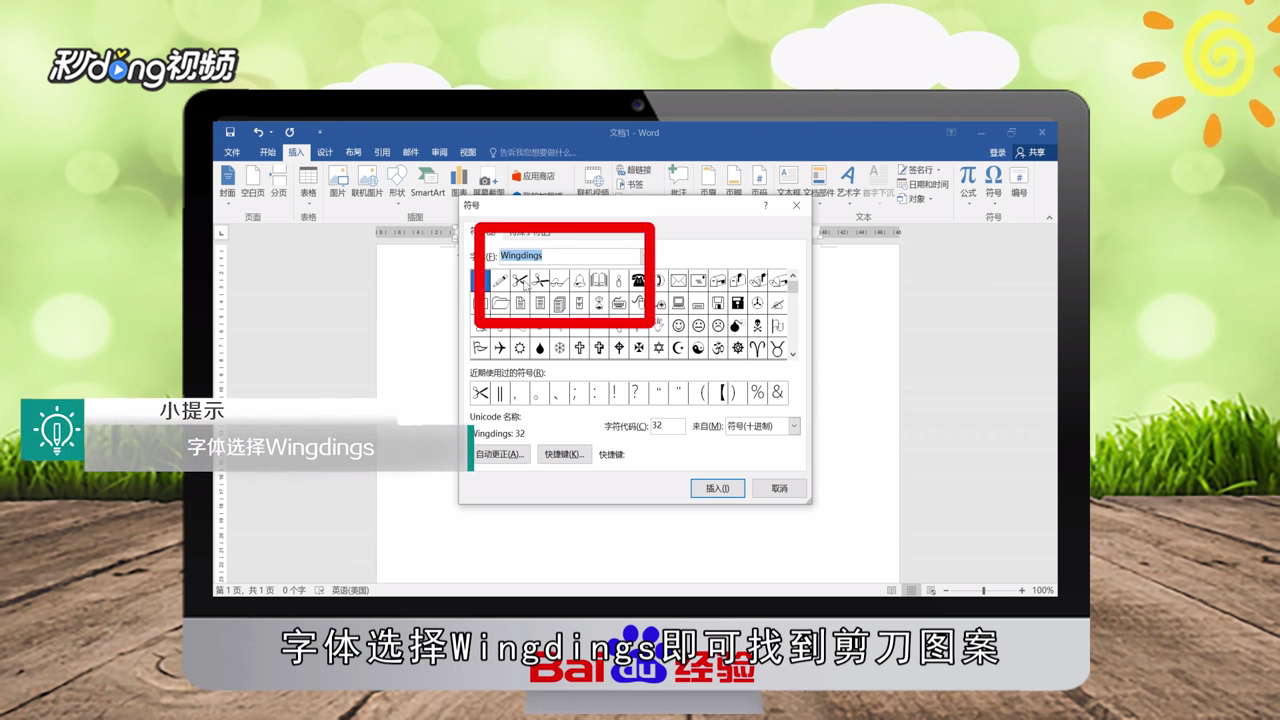Select the Star of David symbol
This screenshot has height=720, width=1280.
pyautogui.click(x=658, y=348)
